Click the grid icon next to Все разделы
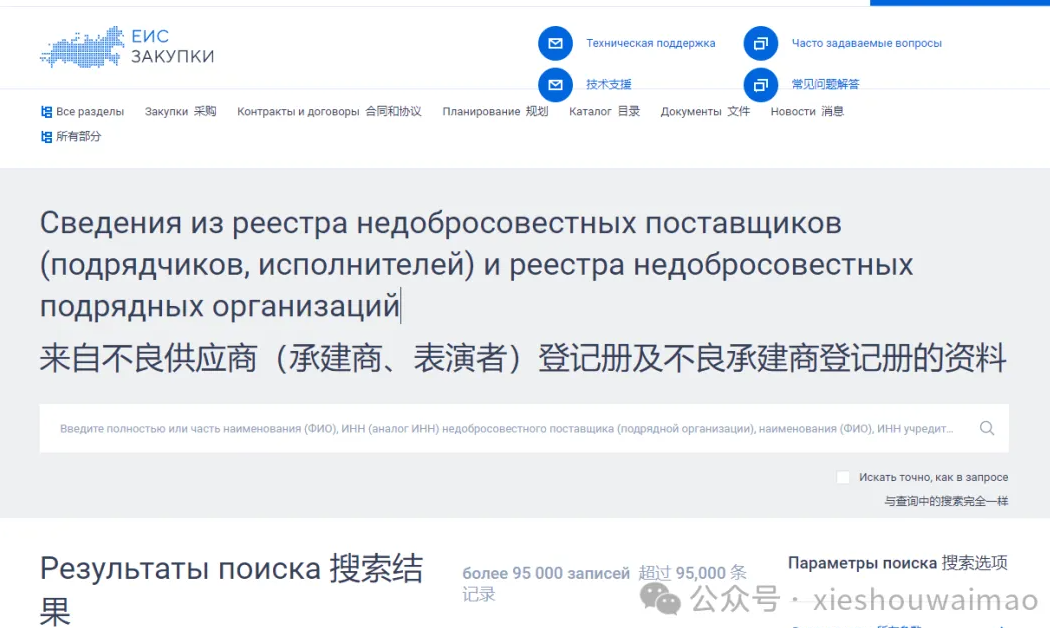Viewport: 1050px width, 628px height. point(46,112)
